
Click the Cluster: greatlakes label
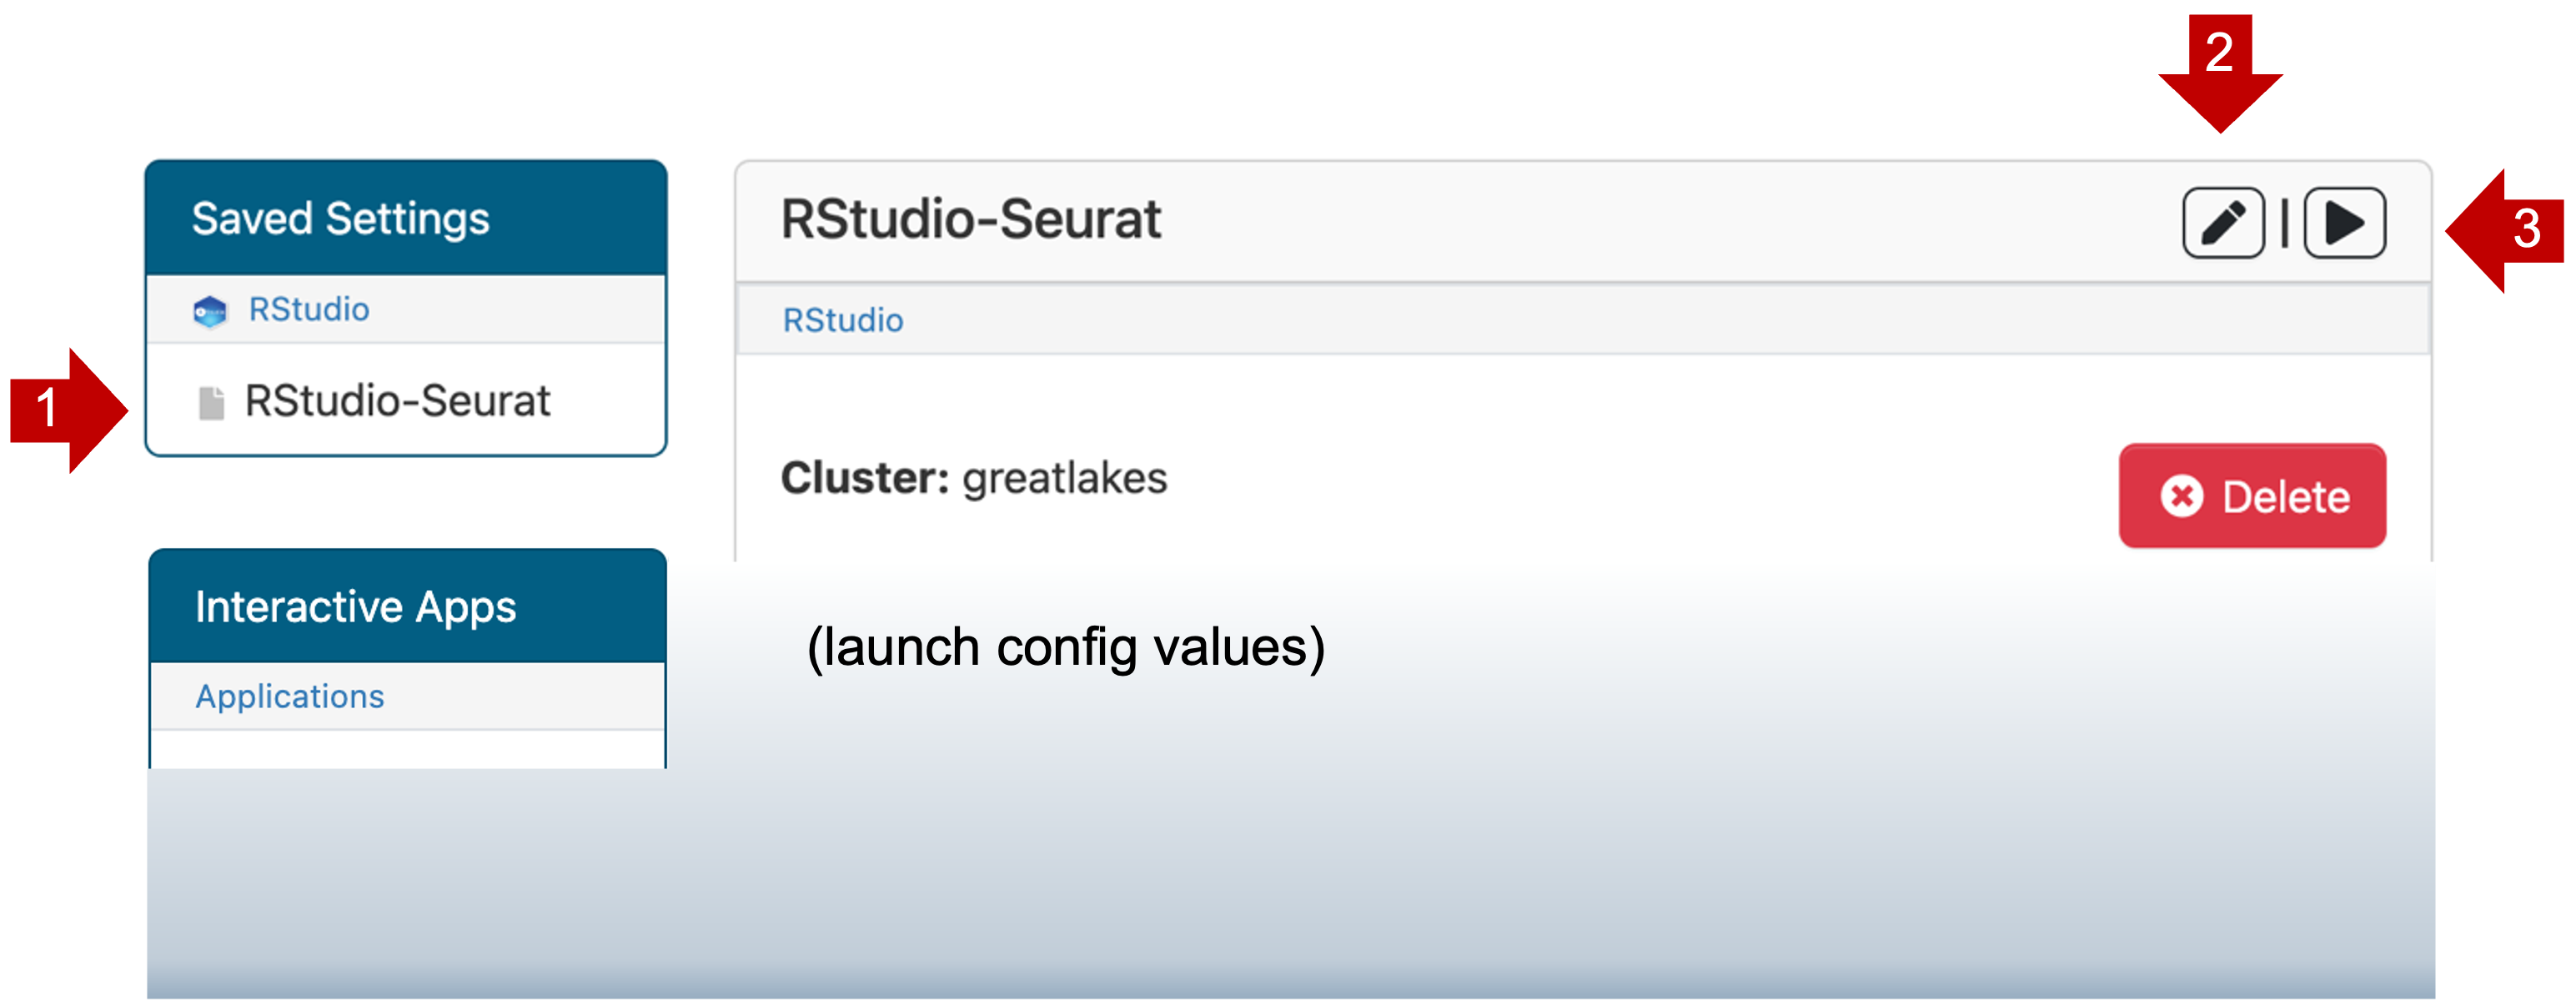click(x=973, y=479)
